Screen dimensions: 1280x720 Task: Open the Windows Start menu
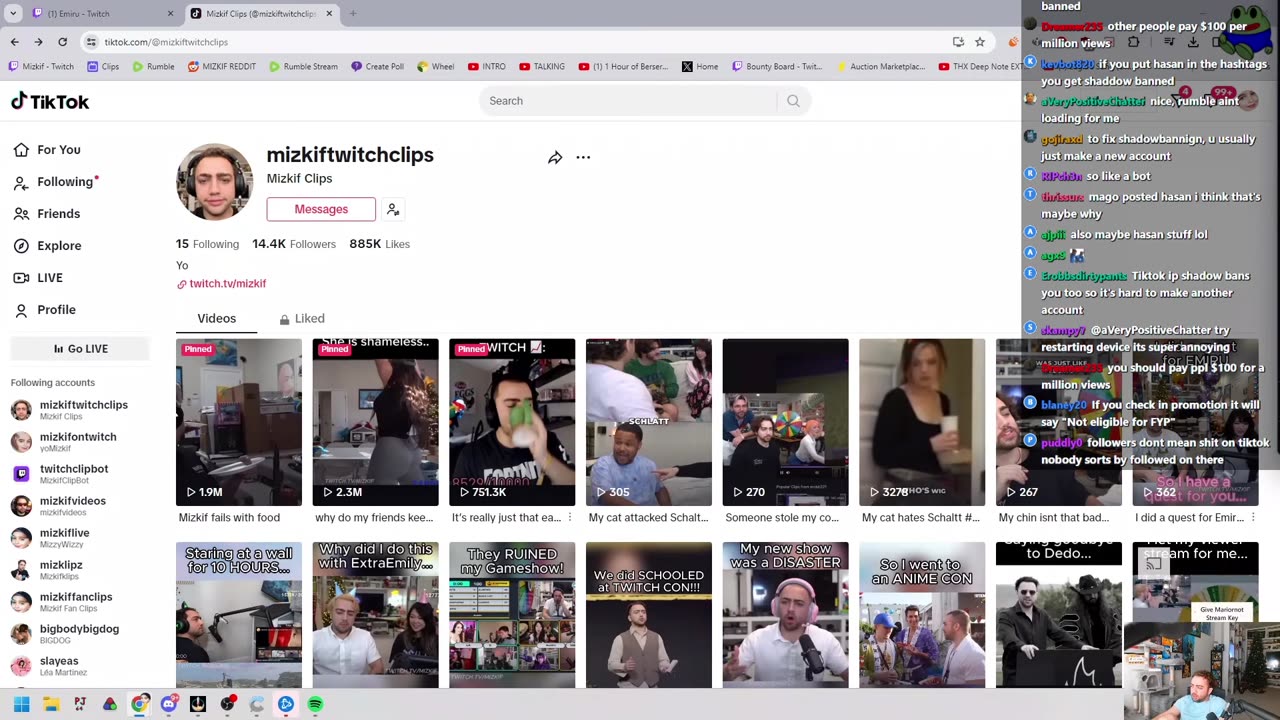[21, 704]
